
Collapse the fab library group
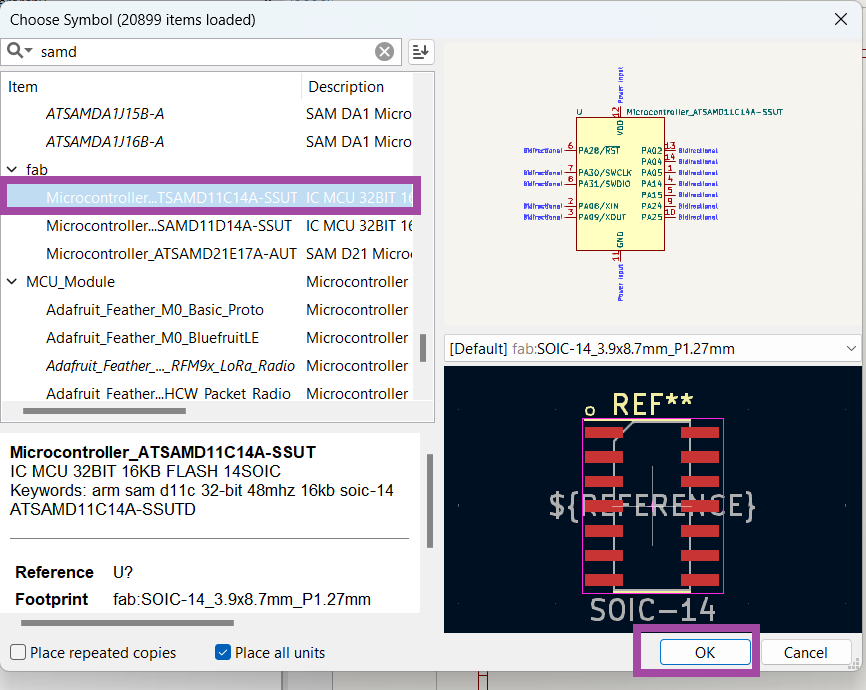(x=12, y=170)
